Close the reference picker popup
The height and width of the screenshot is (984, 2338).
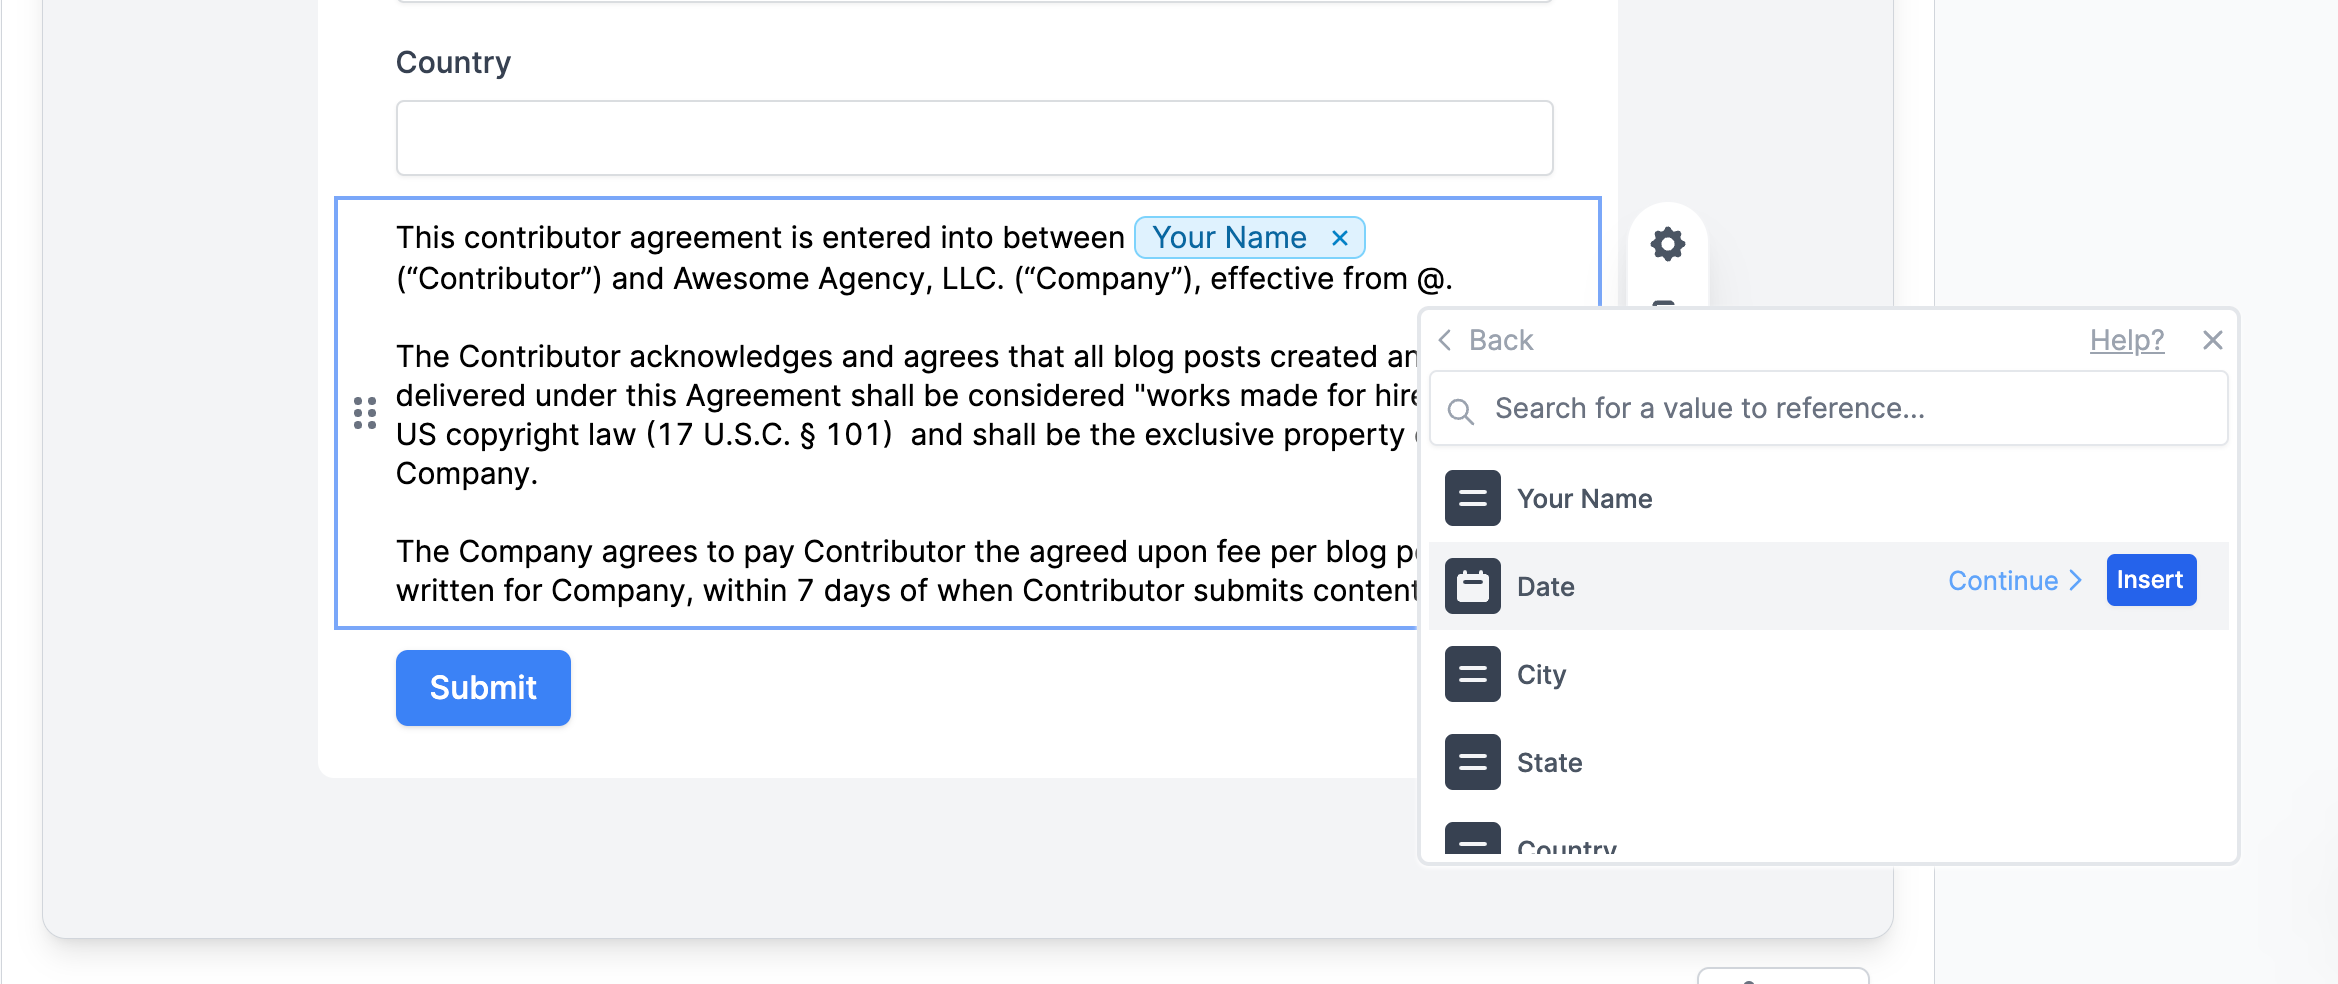[x=2212, y=340]
